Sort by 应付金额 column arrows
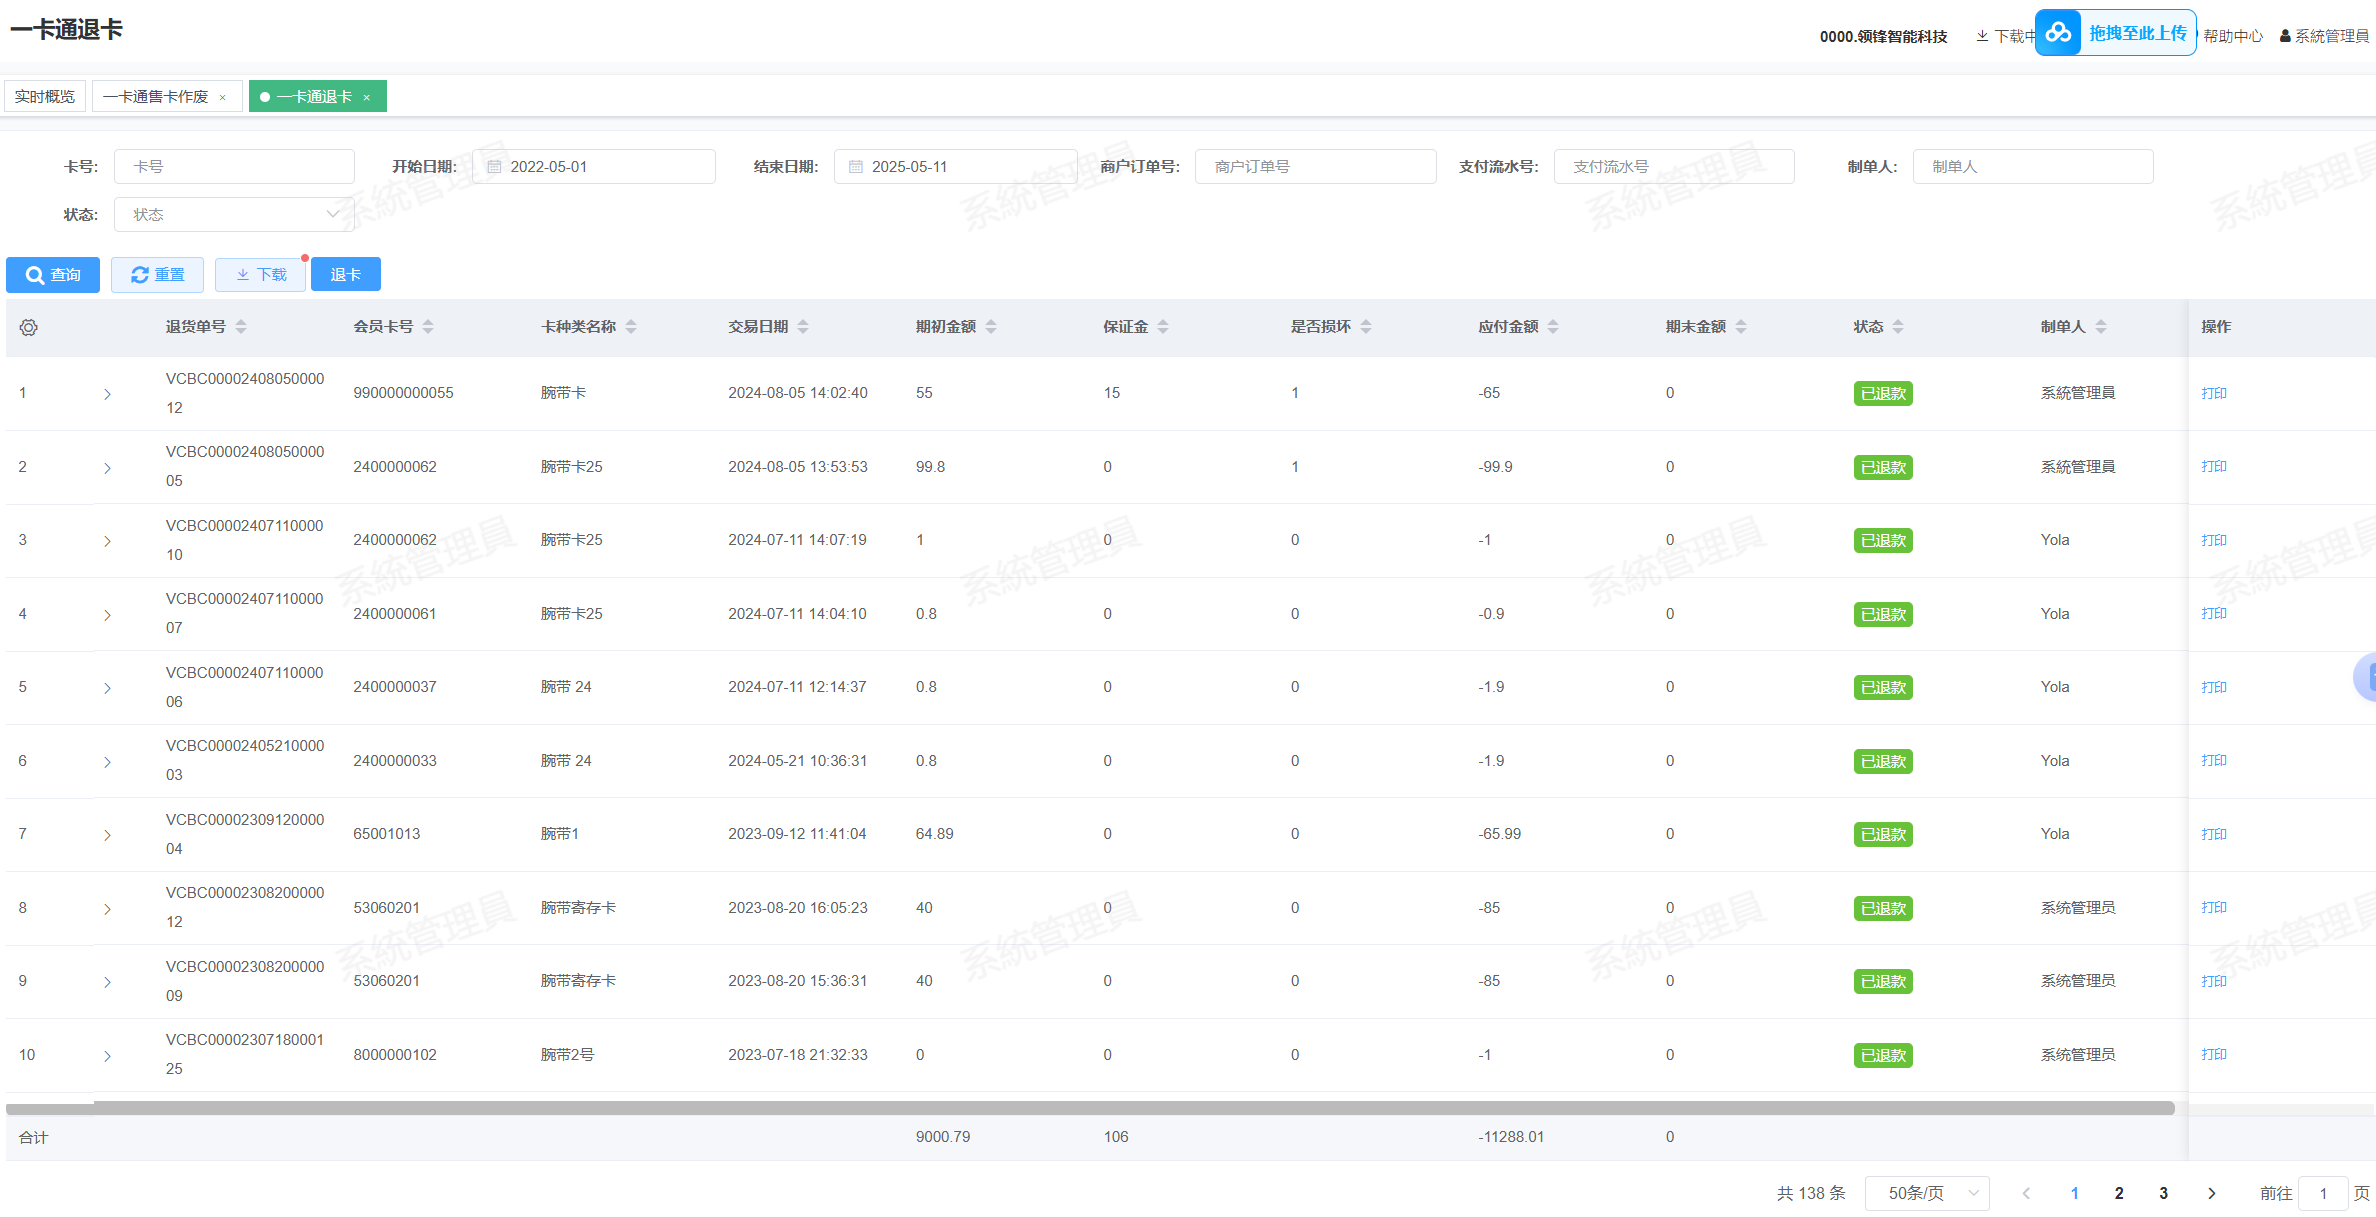Viewport: 2376px width, 1217px height. pos(1553,327)
